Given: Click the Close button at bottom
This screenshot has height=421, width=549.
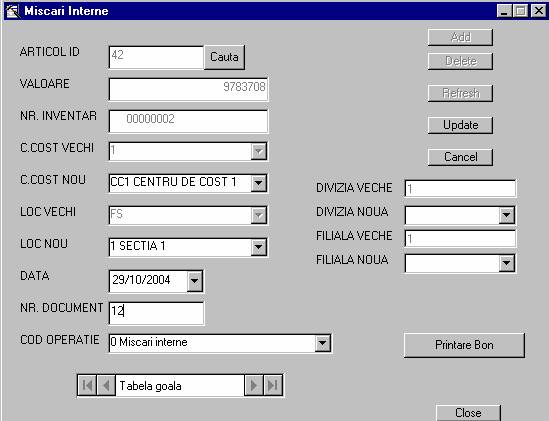Looking at the screenshot, I should click(468, 413).
